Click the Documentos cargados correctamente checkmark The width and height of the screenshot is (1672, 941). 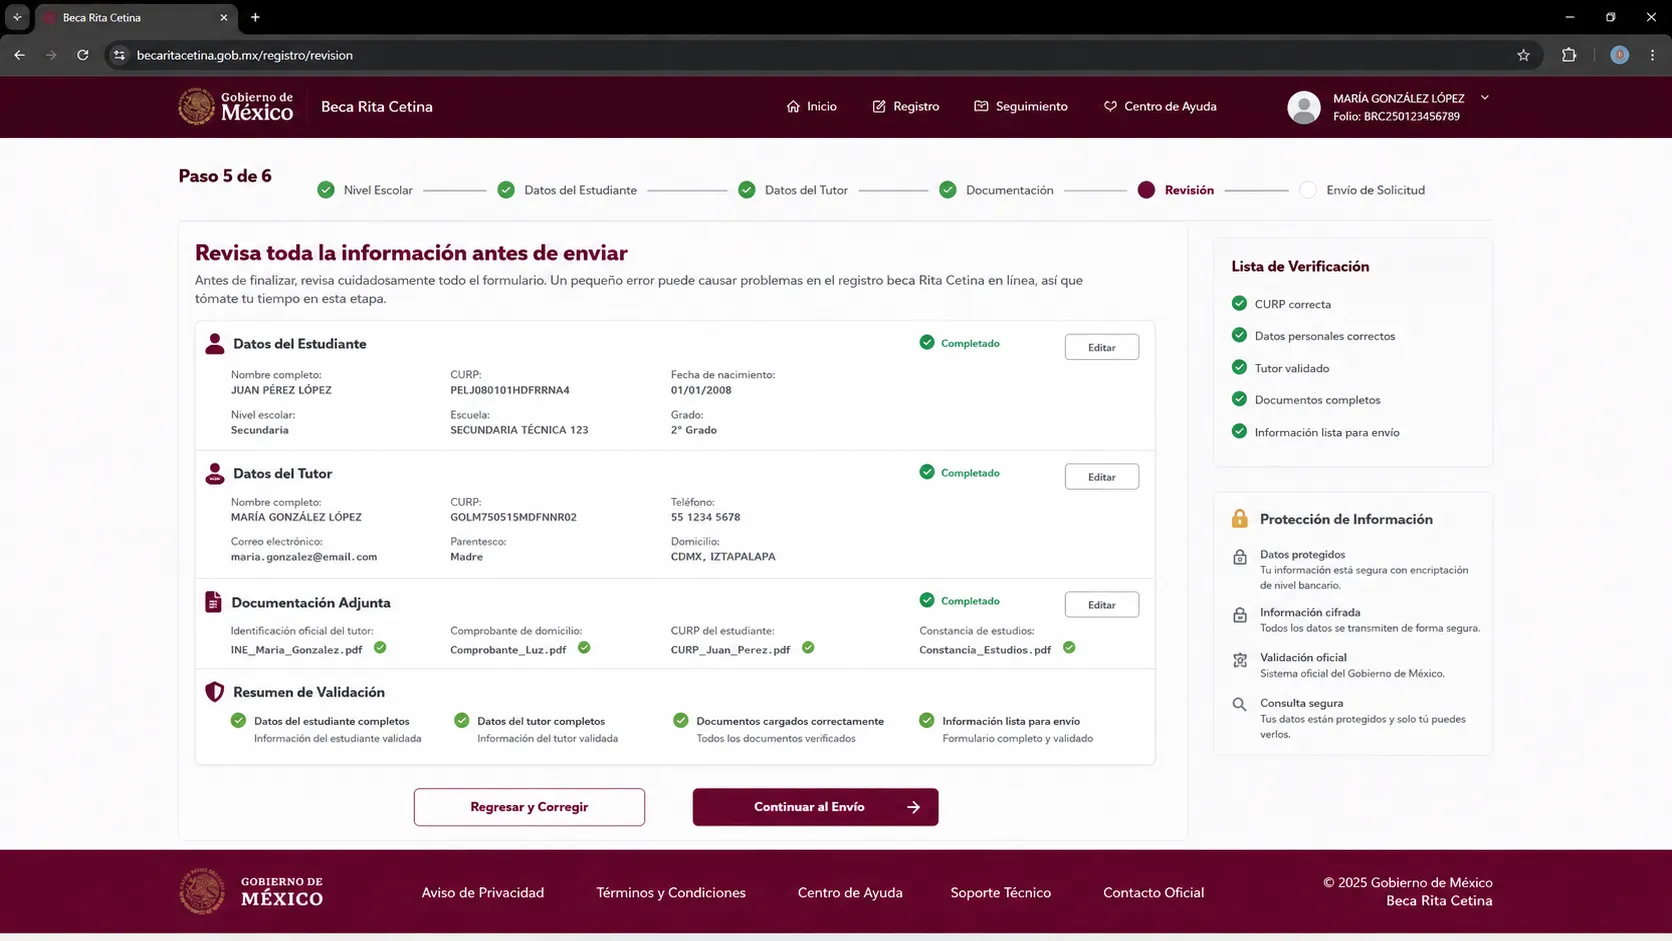click(681, 720)
